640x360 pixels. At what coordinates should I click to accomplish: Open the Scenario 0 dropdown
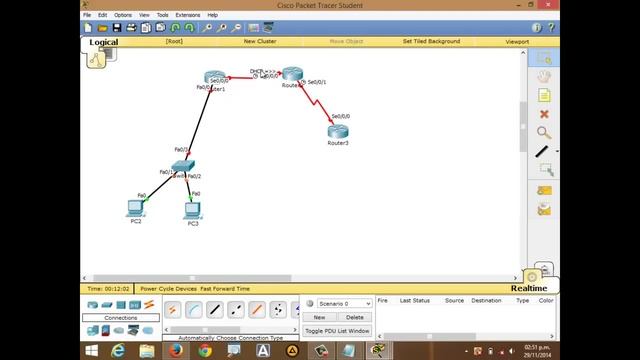tap(344, 304)
